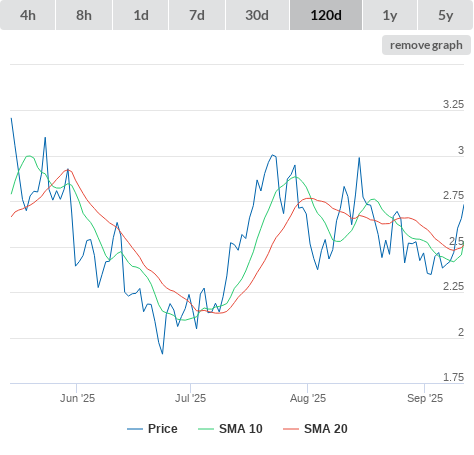Click the Jun '25 axis tick label

point(77,398)
